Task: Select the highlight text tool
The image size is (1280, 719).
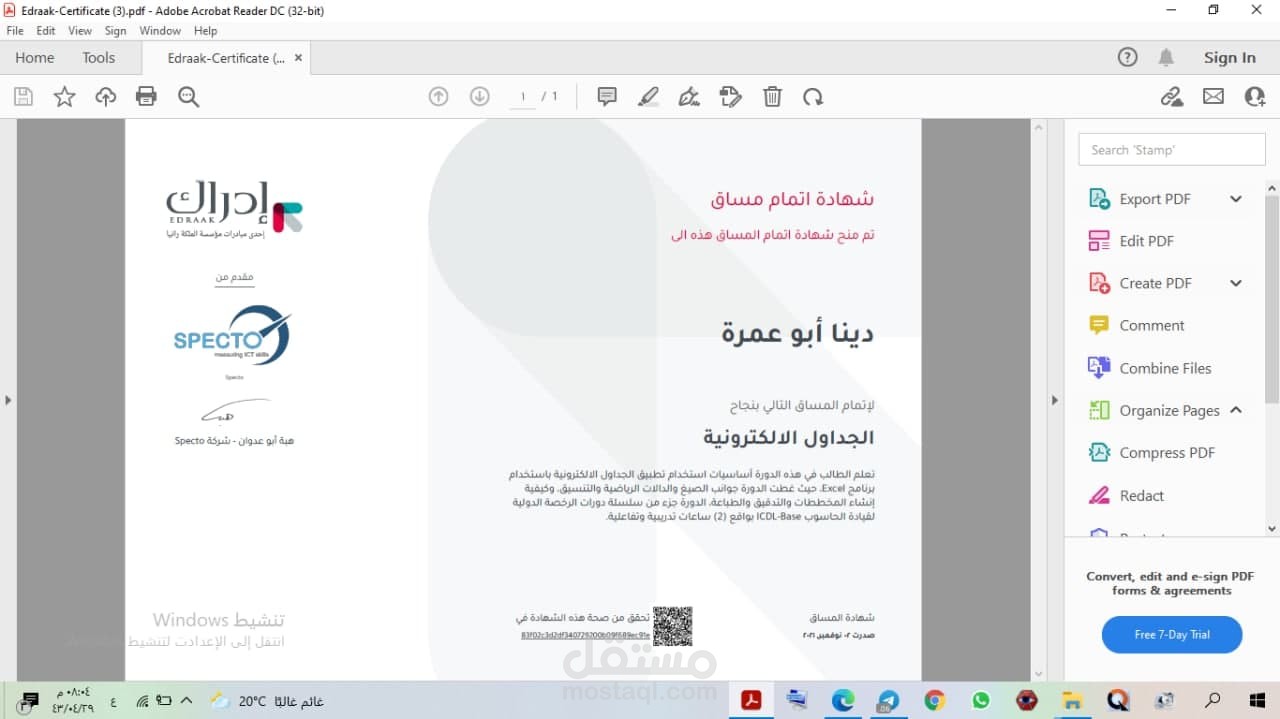Action: click(x=648, y=97)
